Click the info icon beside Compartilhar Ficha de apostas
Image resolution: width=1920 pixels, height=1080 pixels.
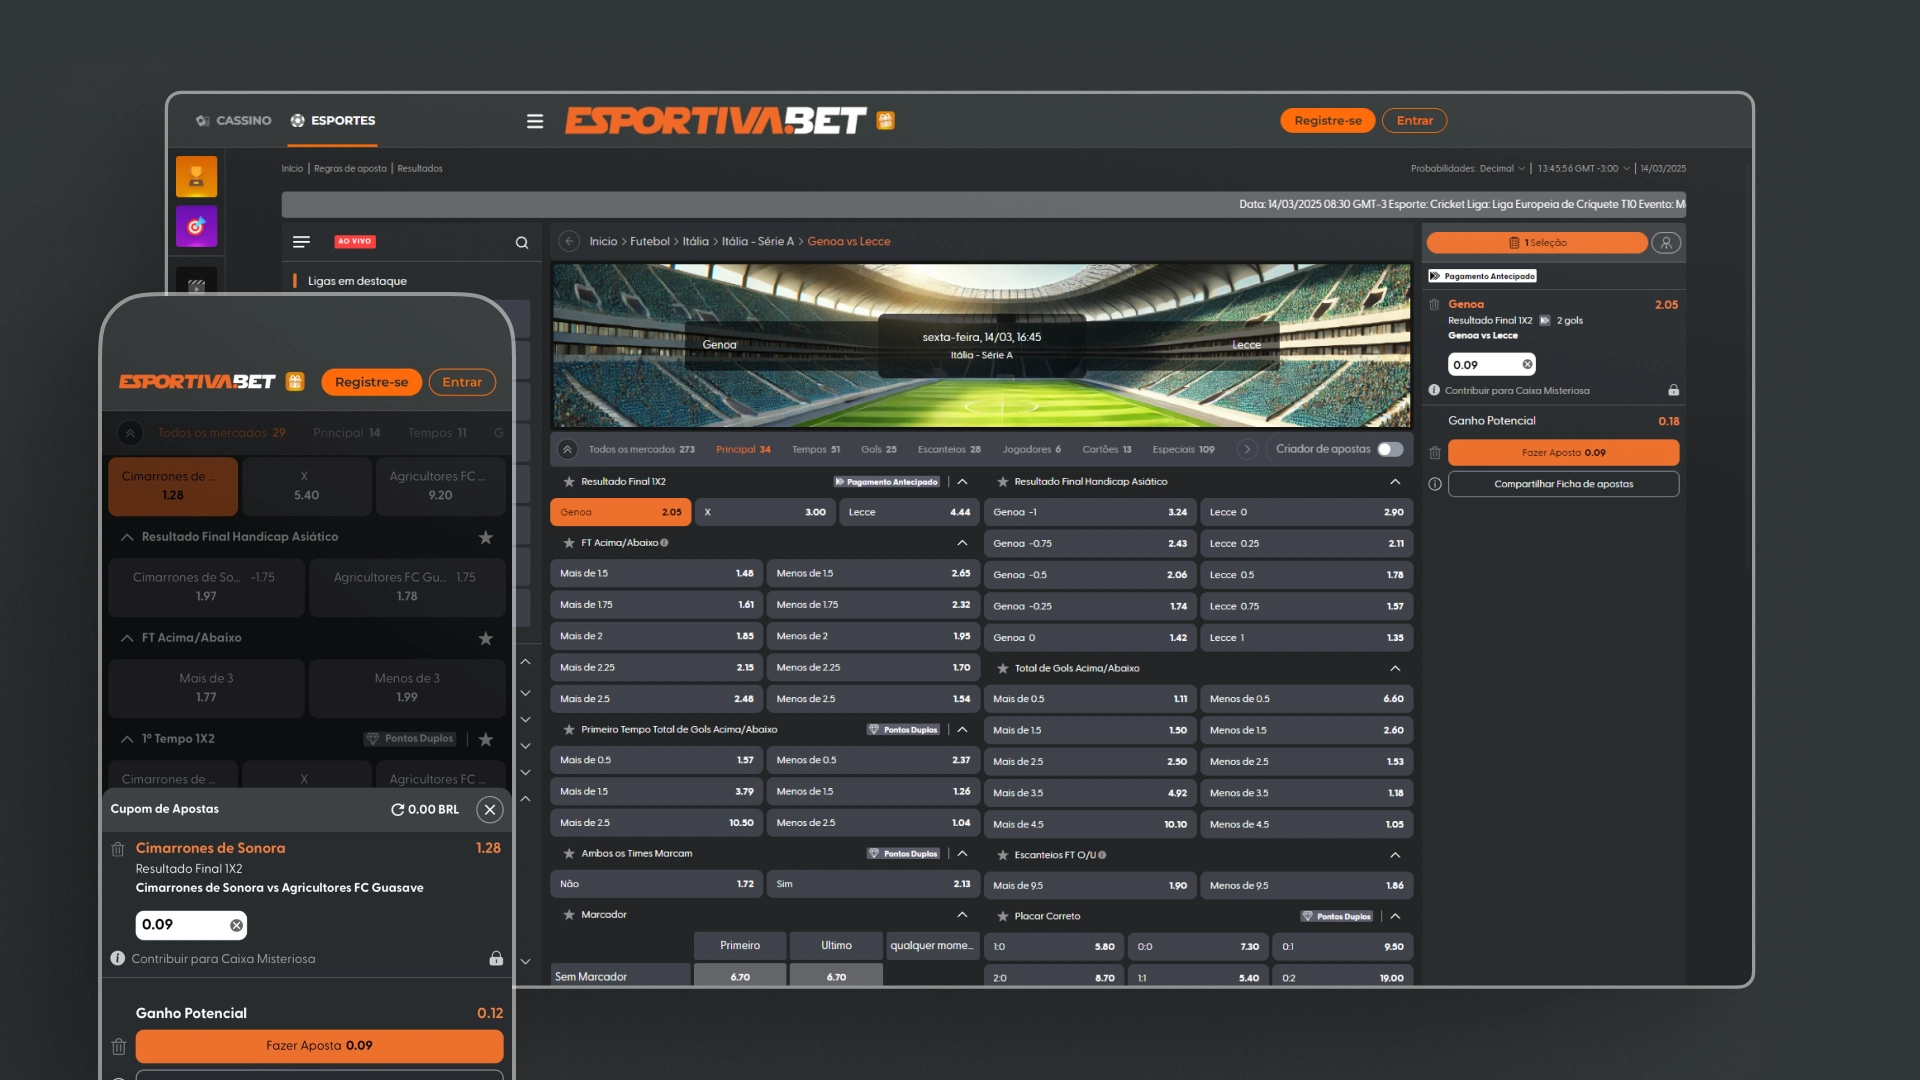coord(1434,484)
